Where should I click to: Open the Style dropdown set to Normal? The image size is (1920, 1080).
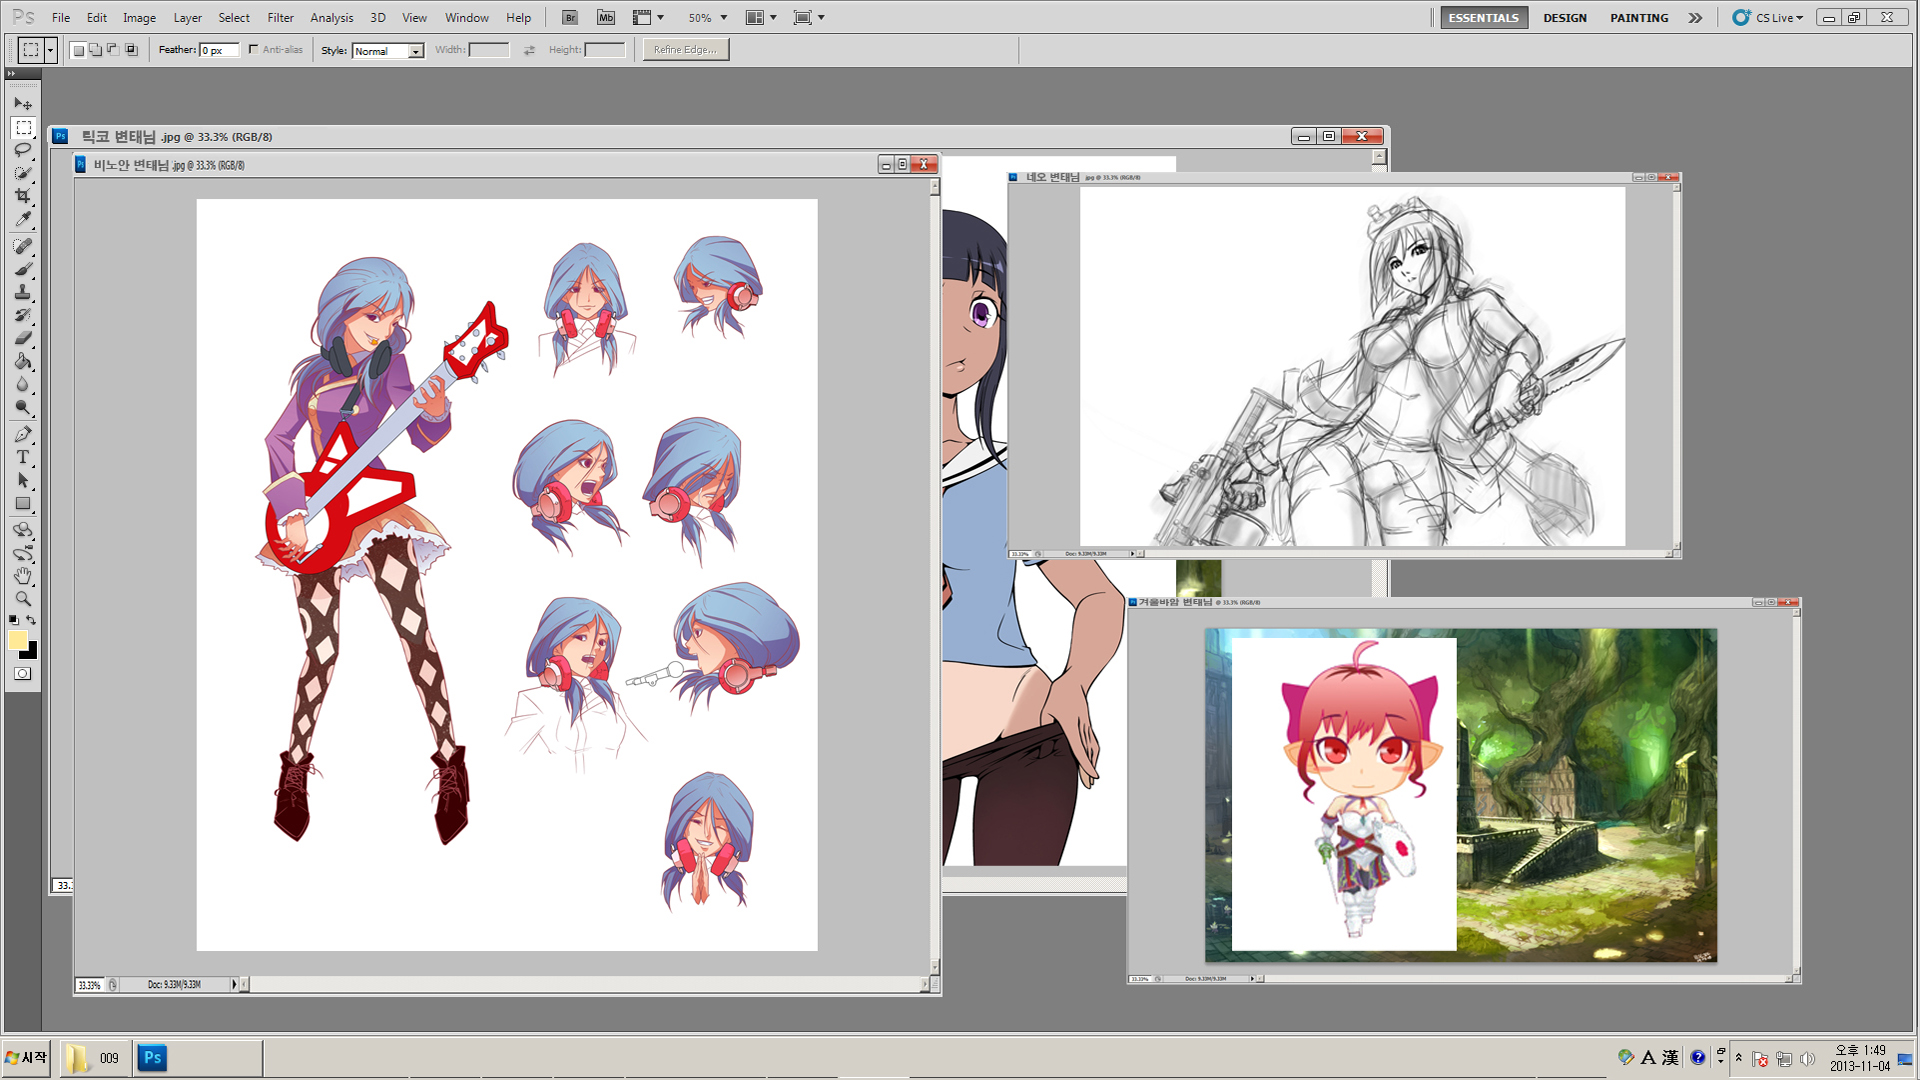coord(388,50)
